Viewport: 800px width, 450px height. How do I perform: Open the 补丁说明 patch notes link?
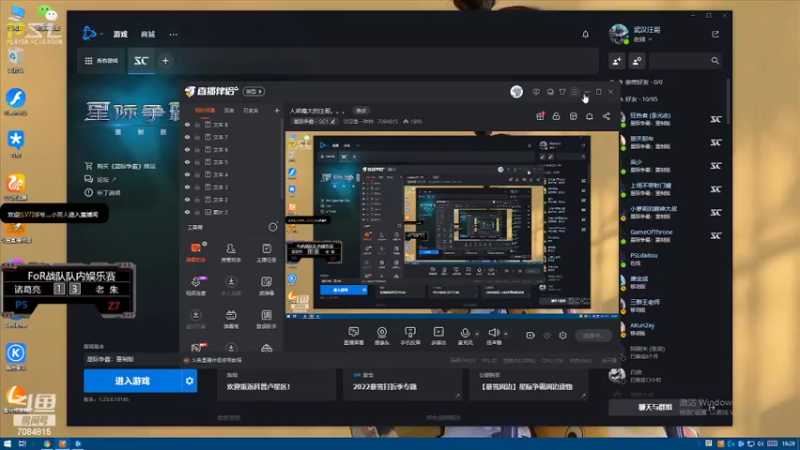pyautogui.click(x=103, y=193)
